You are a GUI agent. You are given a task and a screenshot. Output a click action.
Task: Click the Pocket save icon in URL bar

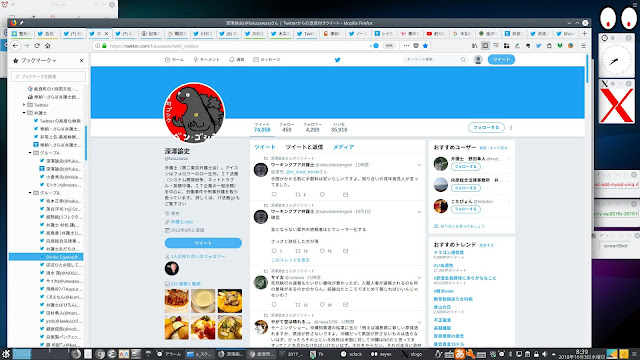coord(416,46)
